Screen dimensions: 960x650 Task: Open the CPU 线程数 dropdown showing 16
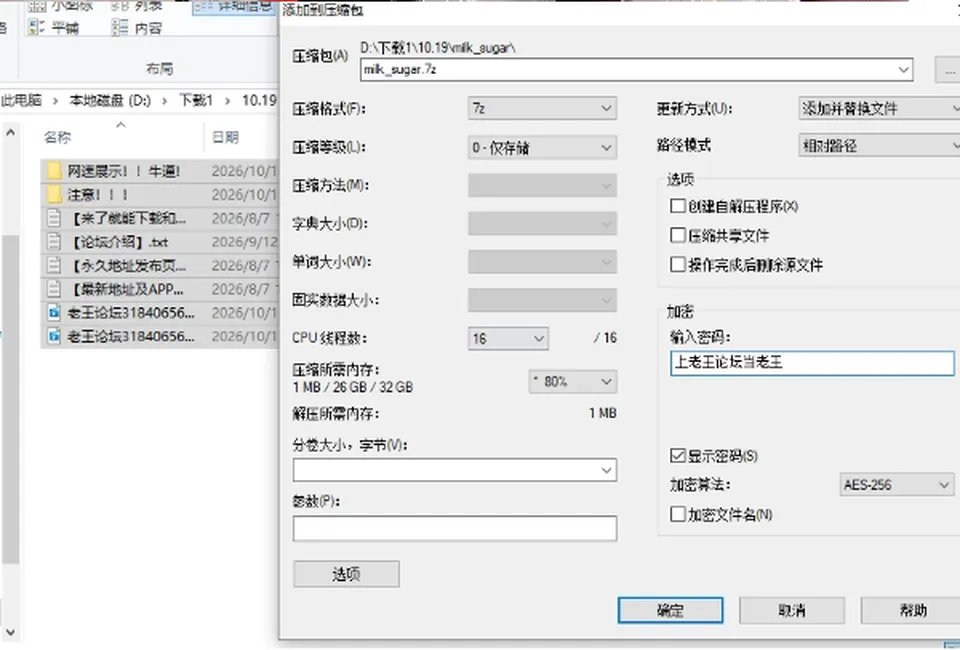pos(508,338)
